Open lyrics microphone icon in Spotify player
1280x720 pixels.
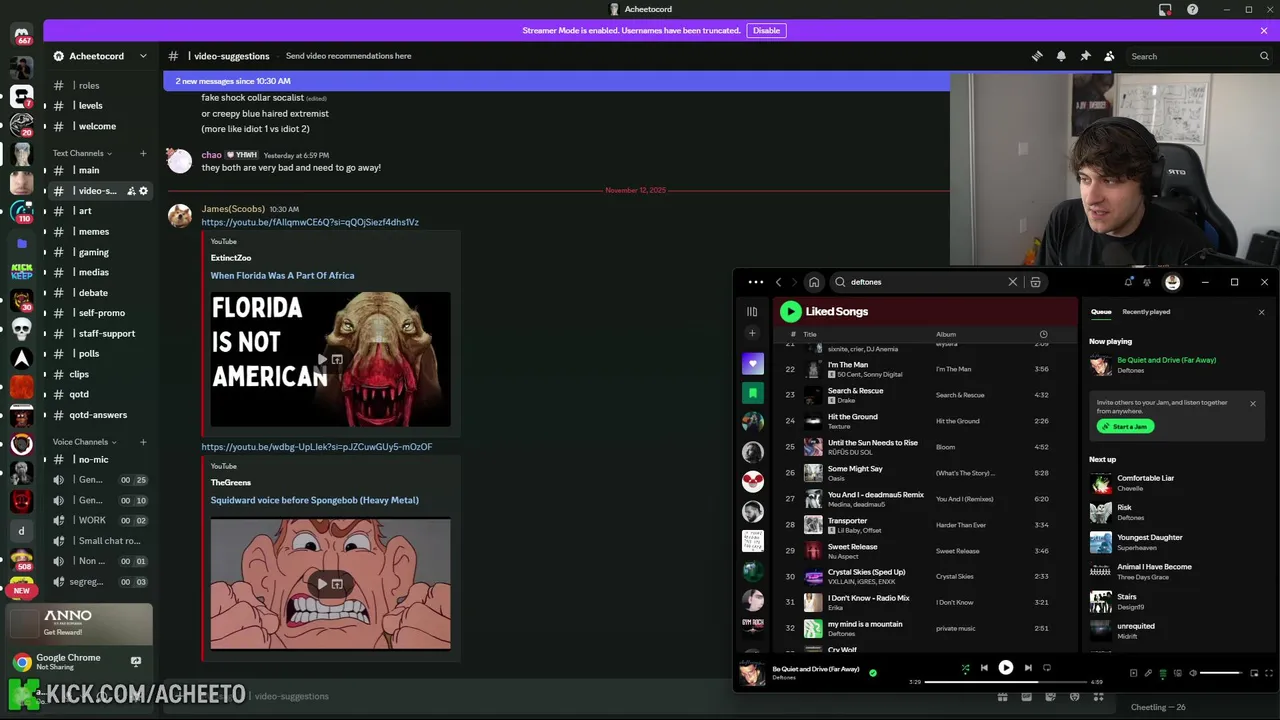click(1148, 673)
